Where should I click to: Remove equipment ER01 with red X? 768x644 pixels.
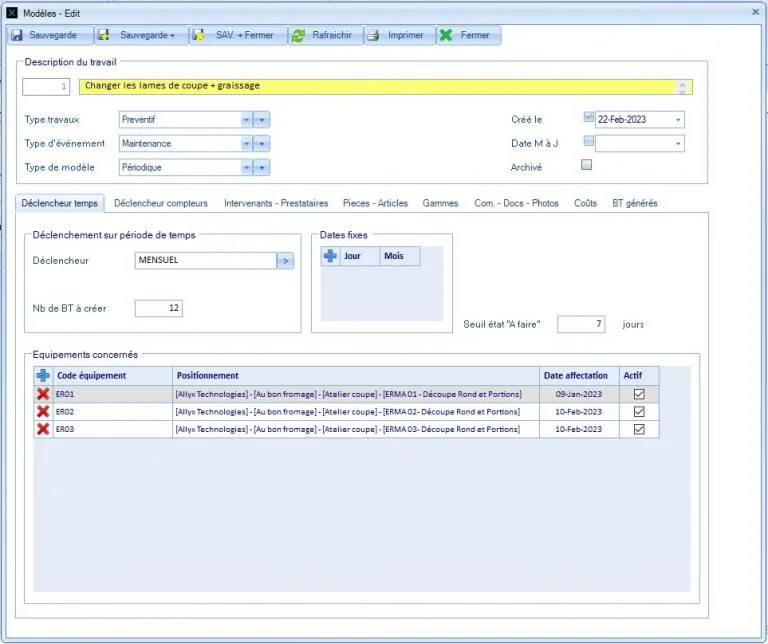click(43, 394)
